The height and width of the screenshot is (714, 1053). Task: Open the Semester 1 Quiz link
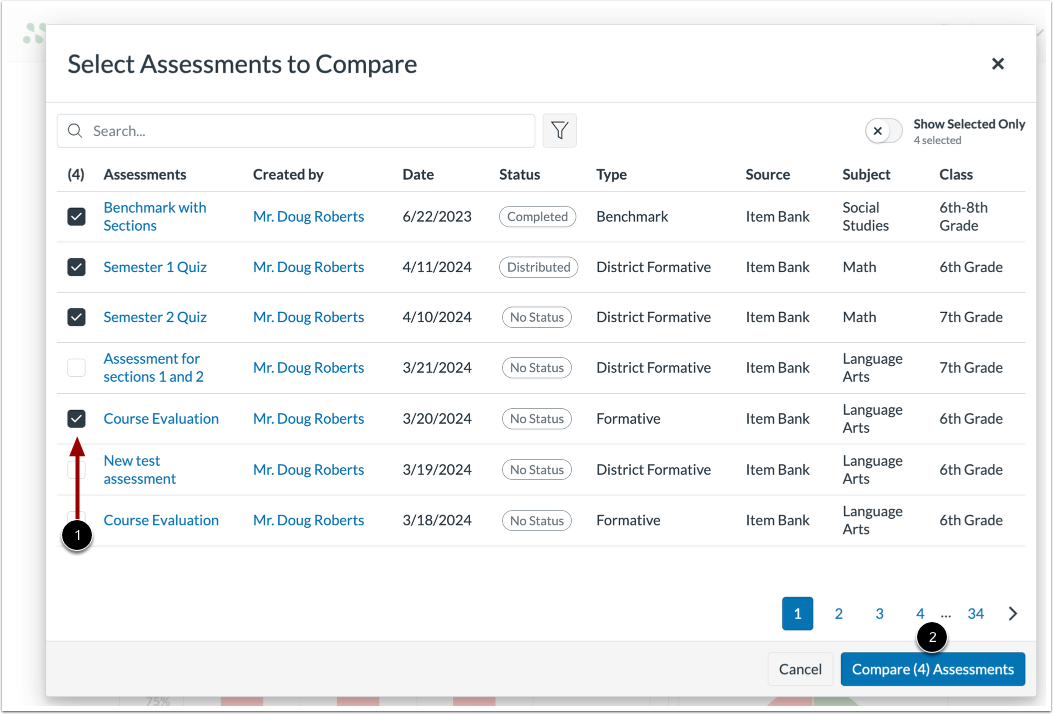(x=155, y=267)
